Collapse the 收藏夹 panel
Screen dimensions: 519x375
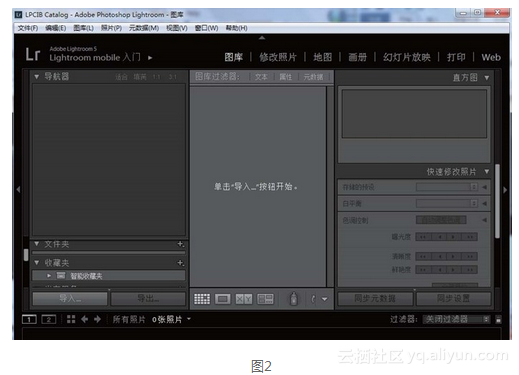tap(37, 263)
